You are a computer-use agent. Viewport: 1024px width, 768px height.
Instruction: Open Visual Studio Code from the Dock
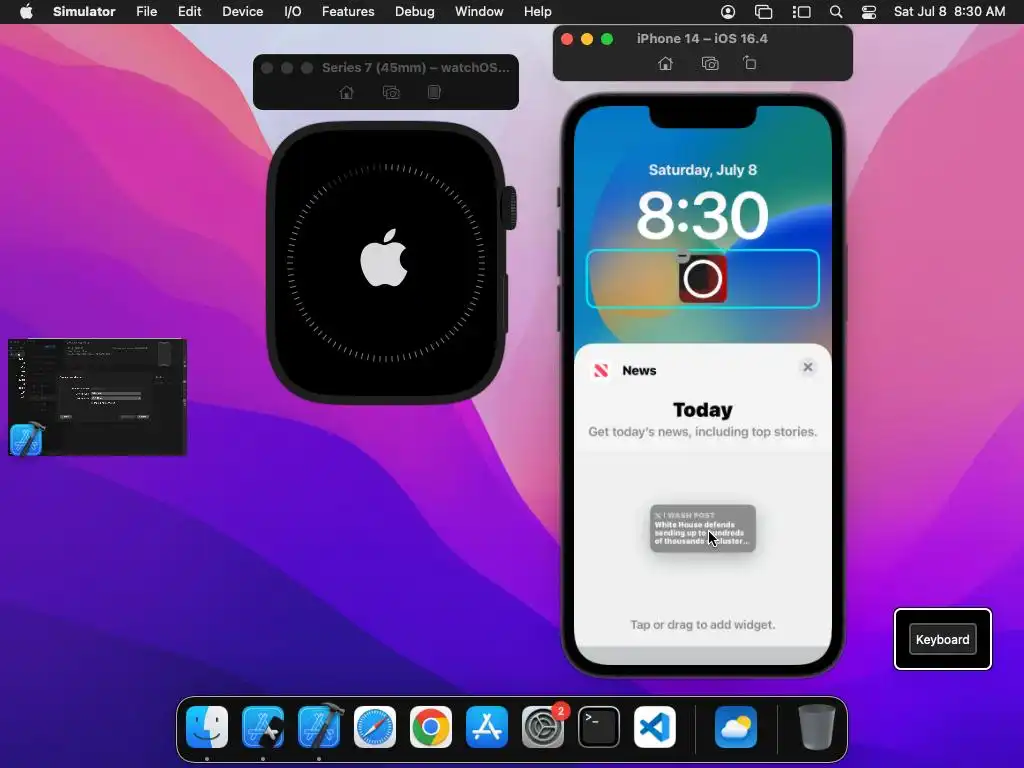[655, 727]
